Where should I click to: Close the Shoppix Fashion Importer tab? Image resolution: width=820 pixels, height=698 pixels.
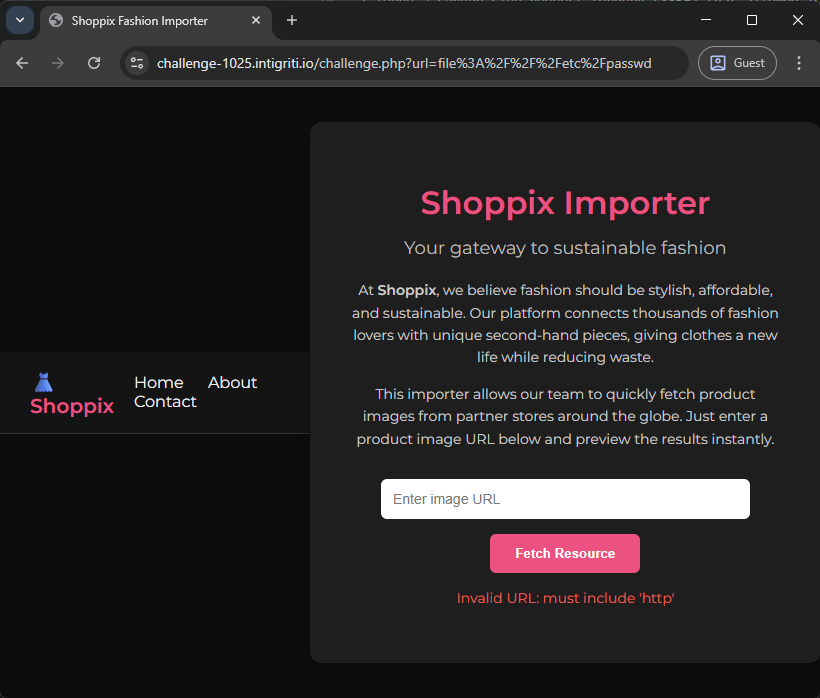tap(256, 20)
